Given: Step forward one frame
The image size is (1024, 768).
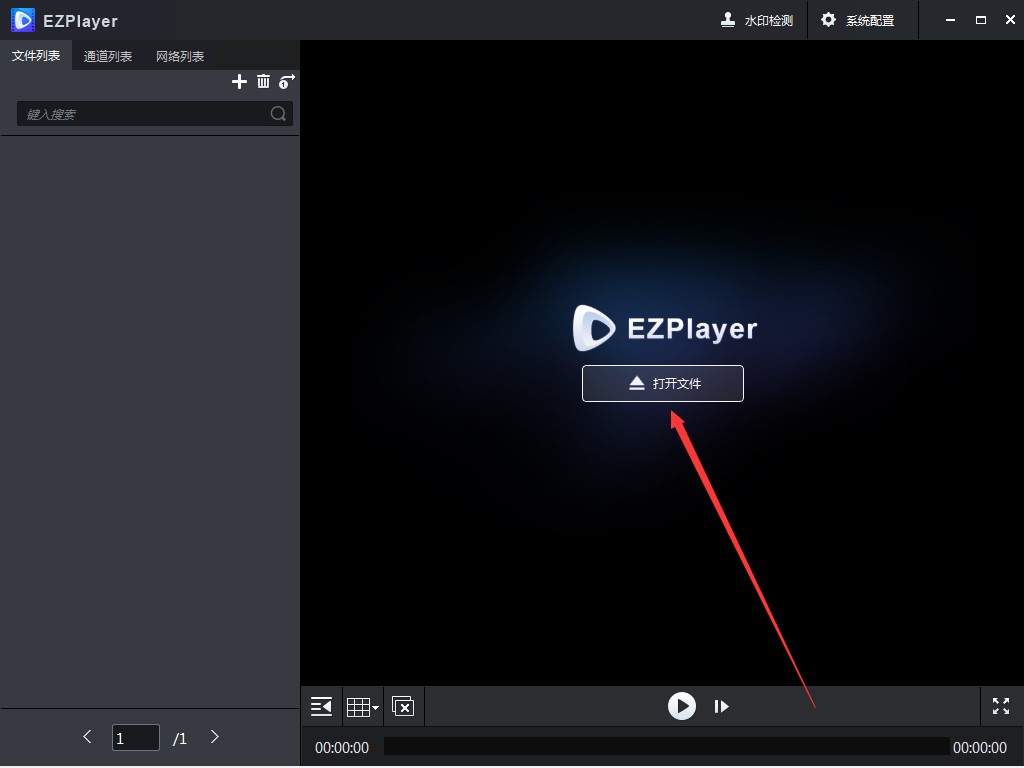Looking at the screenshot, I should tap(722, 706).
